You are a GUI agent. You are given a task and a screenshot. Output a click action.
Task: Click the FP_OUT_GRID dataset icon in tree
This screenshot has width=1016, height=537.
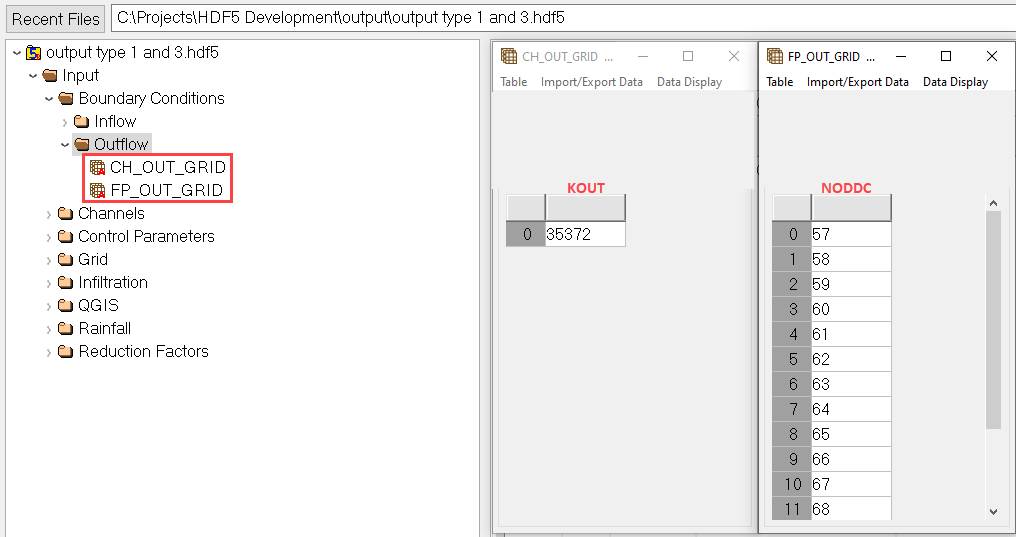pyautogui.click(x=97, y=190)
